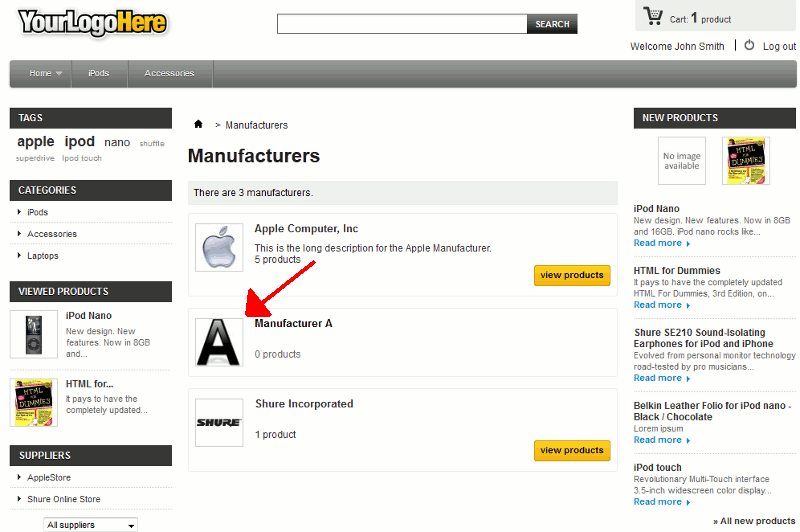Open the shopping cart icon
The height and width of the screenshot is (532, 800).
pyautogui.click(x=653, y=16)
